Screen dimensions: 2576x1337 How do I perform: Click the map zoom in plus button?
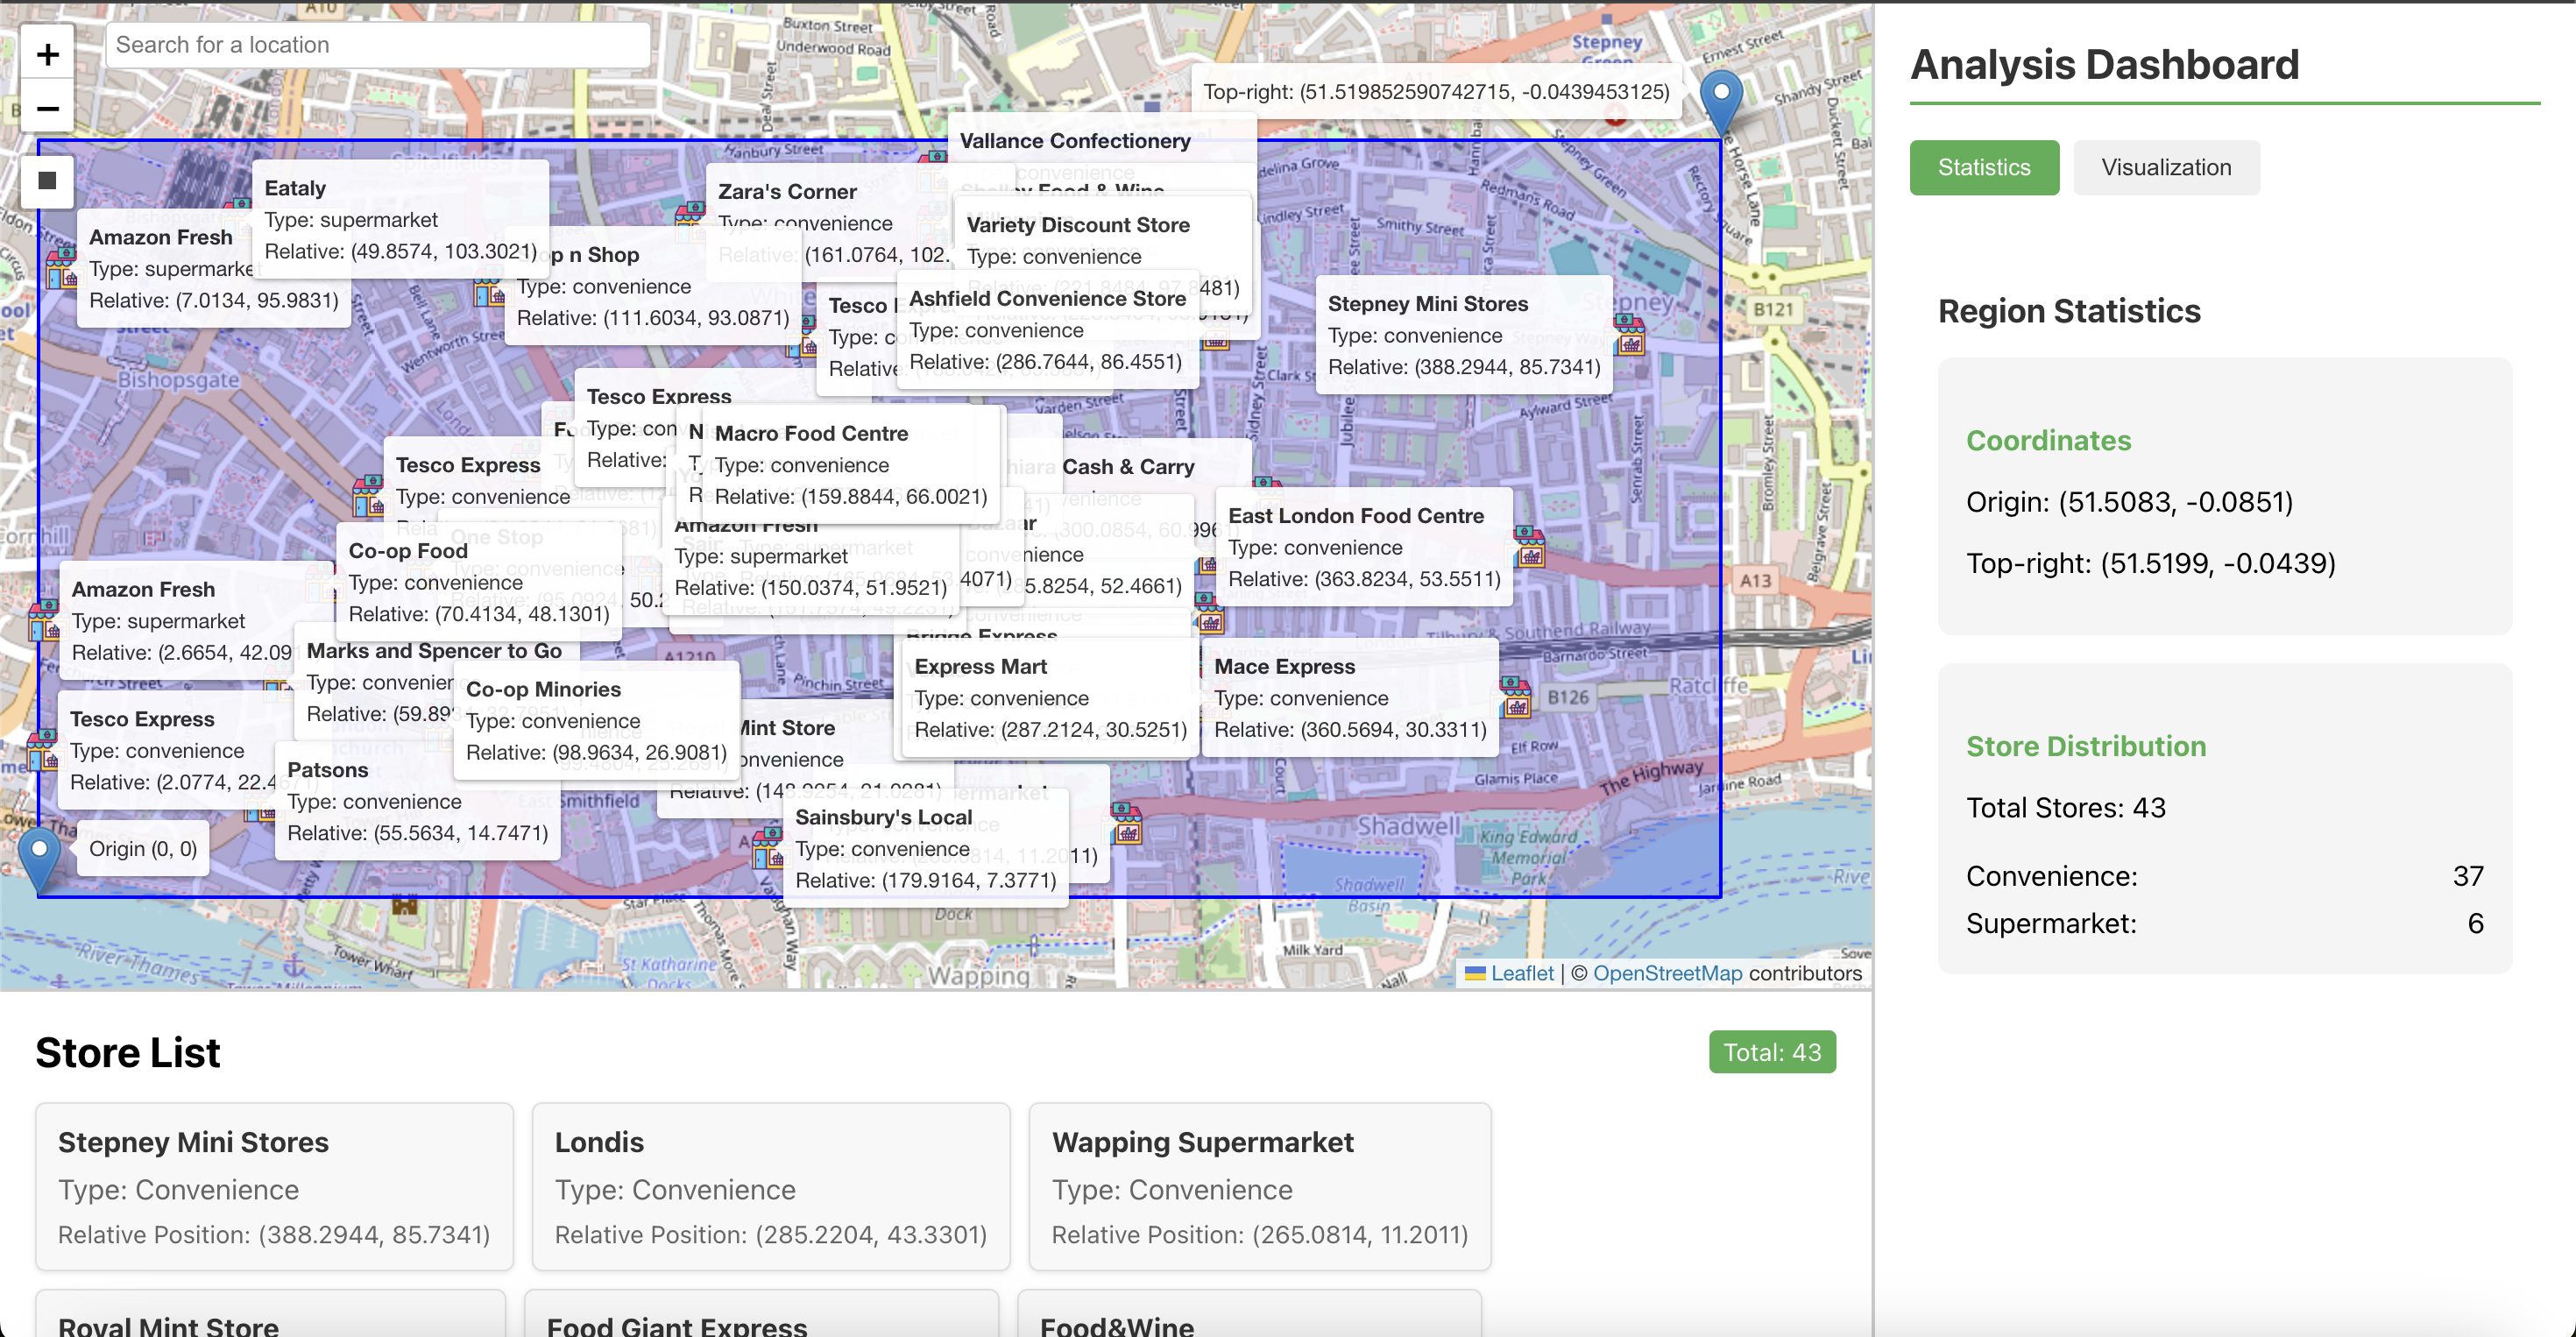click(47, 55)
